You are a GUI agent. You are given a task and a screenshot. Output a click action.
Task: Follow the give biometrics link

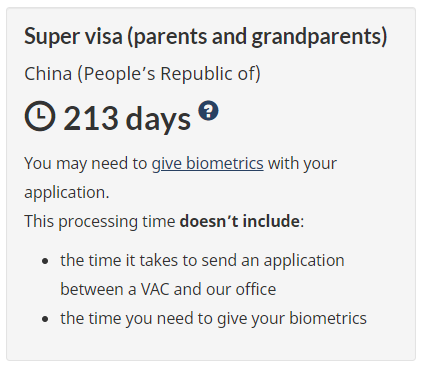[x=208, y=164]
